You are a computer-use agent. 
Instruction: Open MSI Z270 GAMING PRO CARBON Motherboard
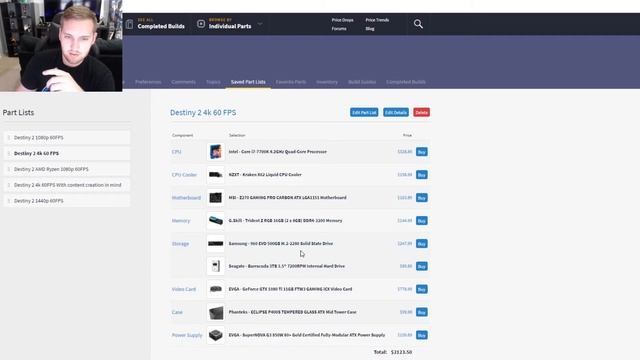287,197
